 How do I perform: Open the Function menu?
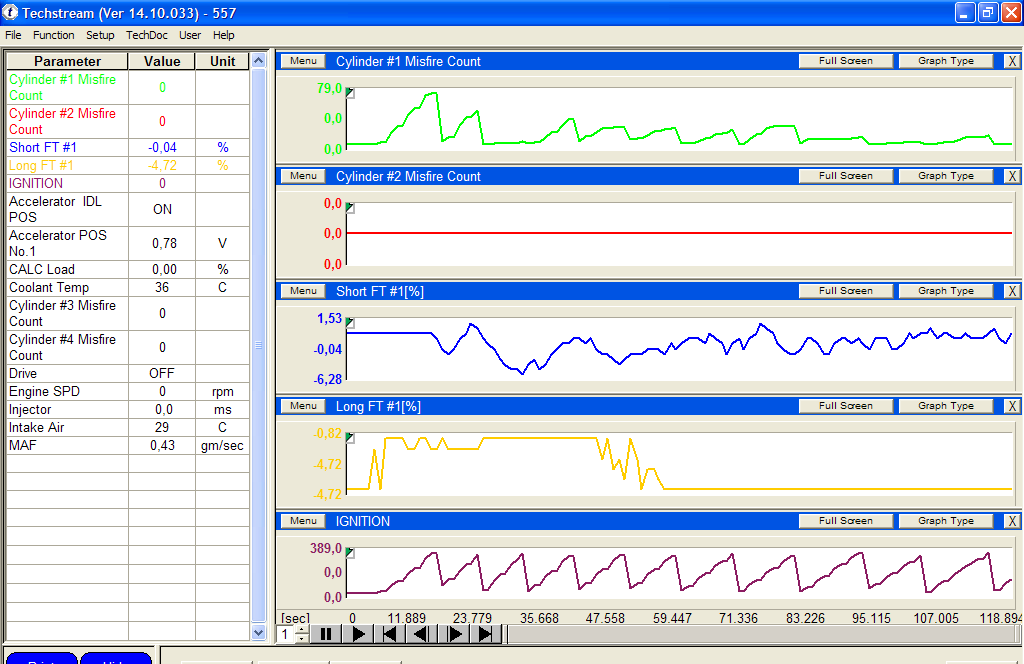(x=53, y=35)
